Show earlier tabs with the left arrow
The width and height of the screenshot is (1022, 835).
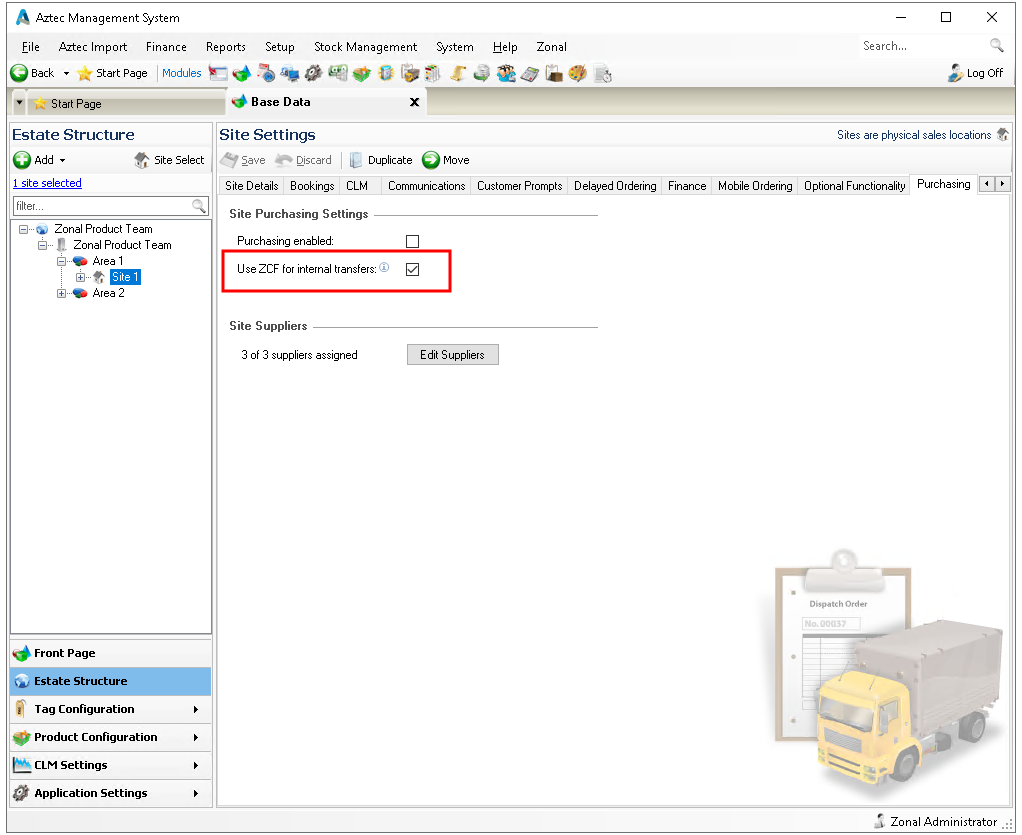(x=987, y=184)
